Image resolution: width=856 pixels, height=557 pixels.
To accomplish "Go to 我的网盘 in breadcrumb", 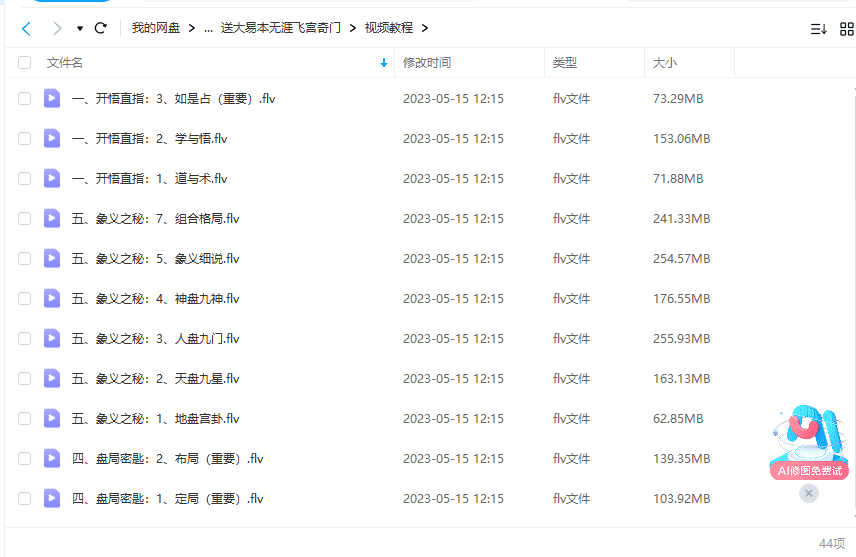I will 156,28.
